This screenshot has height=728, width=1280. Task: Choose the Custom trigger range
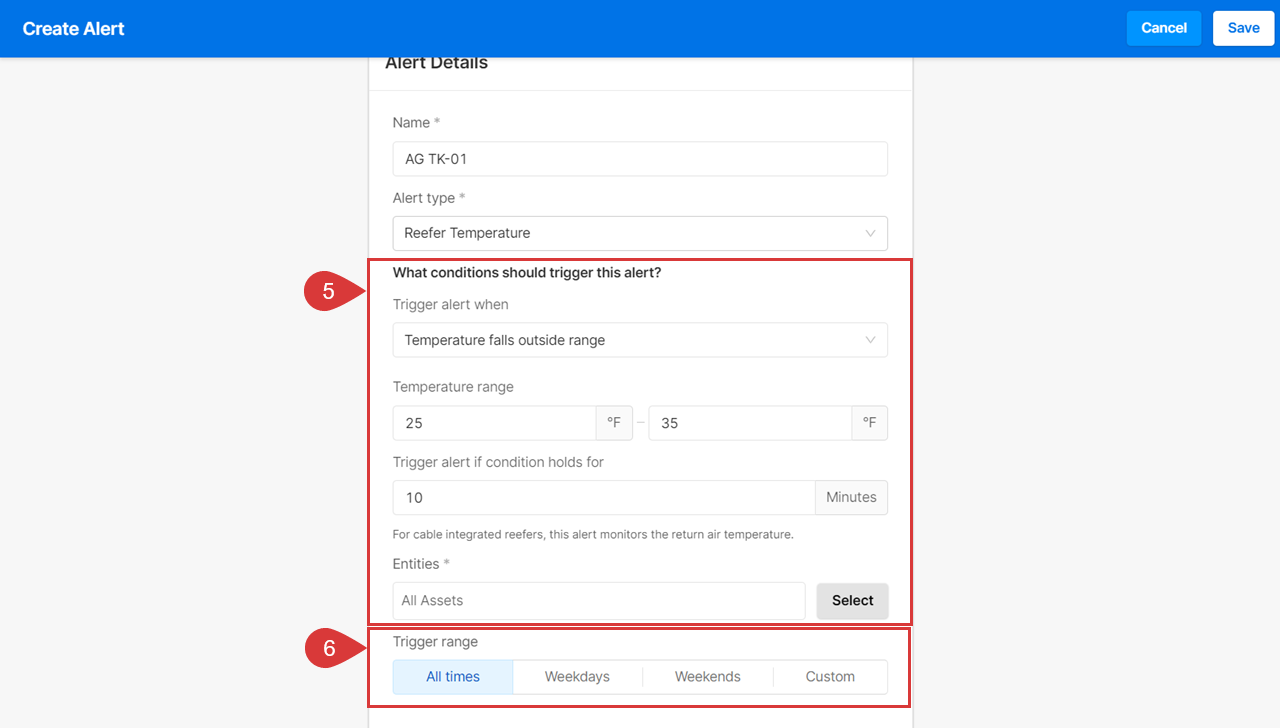coord(830,677)
